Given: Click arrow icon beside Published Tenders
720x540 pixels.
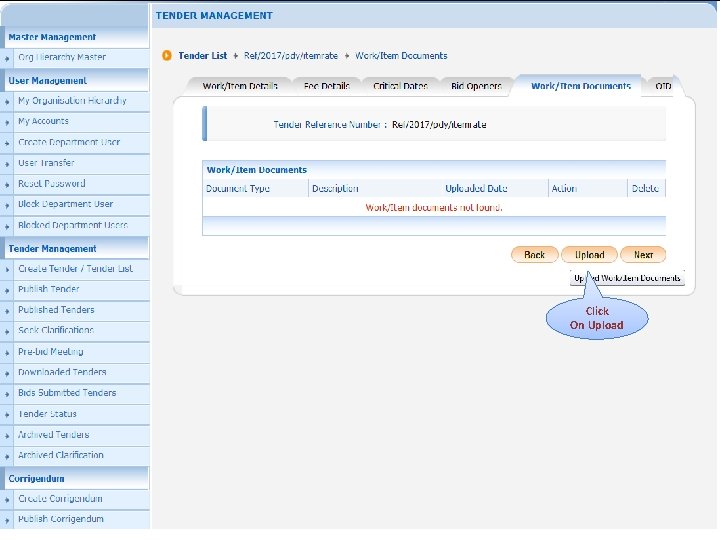Looking at the screenshot, I should 7,311.
